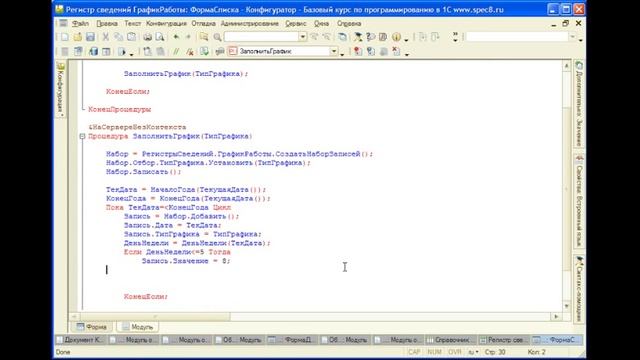The image size is (640, 360).
Task: Click the Paste clipboard icon
Action: pos(131,37)
